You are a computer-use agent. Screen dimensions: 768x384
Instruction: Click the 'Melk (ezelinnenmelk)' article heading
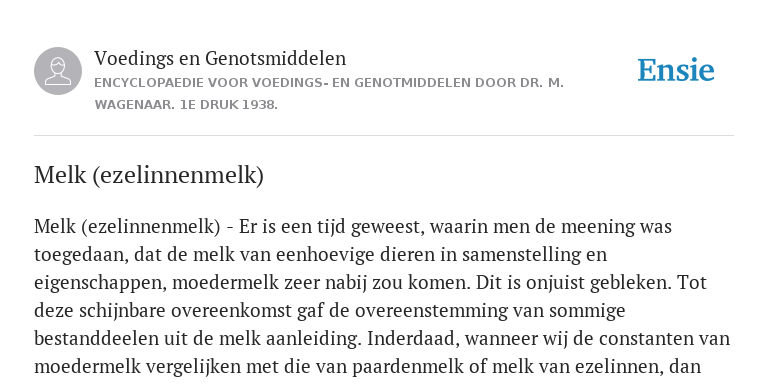tap(149, 175)
